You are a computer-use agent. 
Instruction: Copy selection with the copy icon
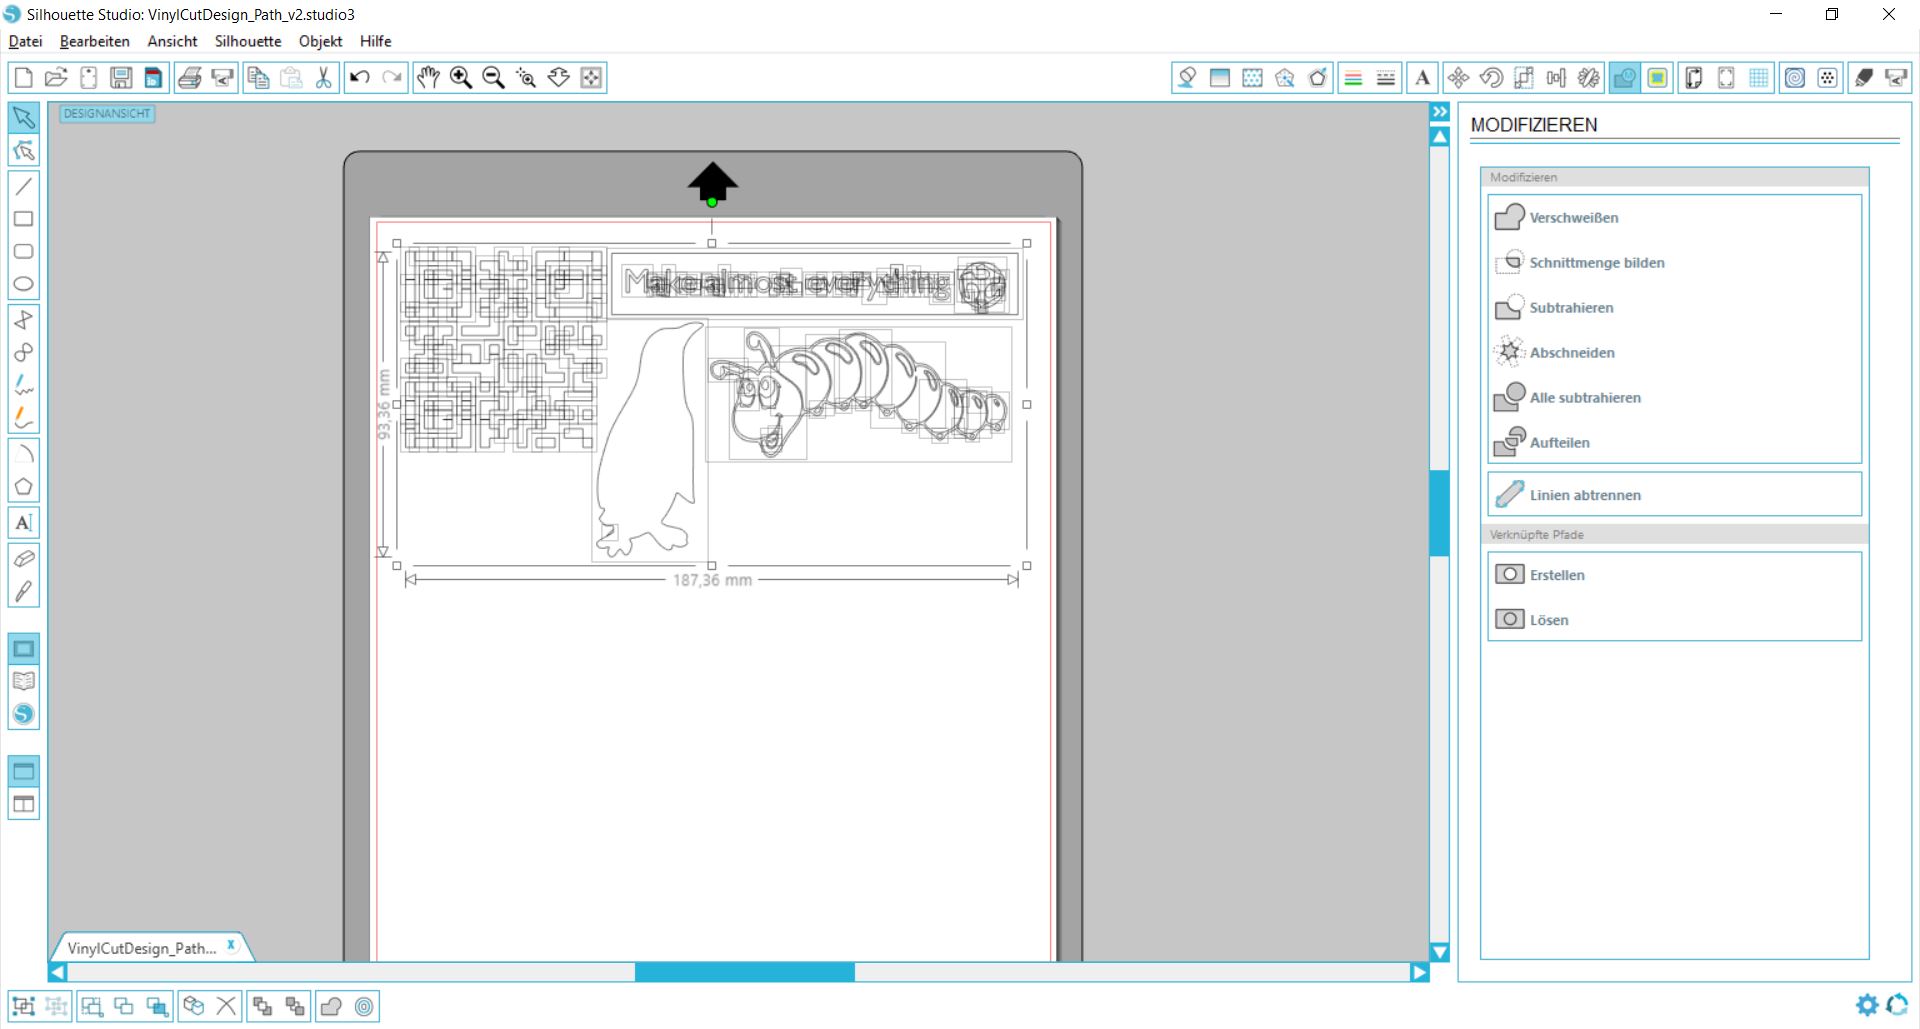tap(258, 78)
